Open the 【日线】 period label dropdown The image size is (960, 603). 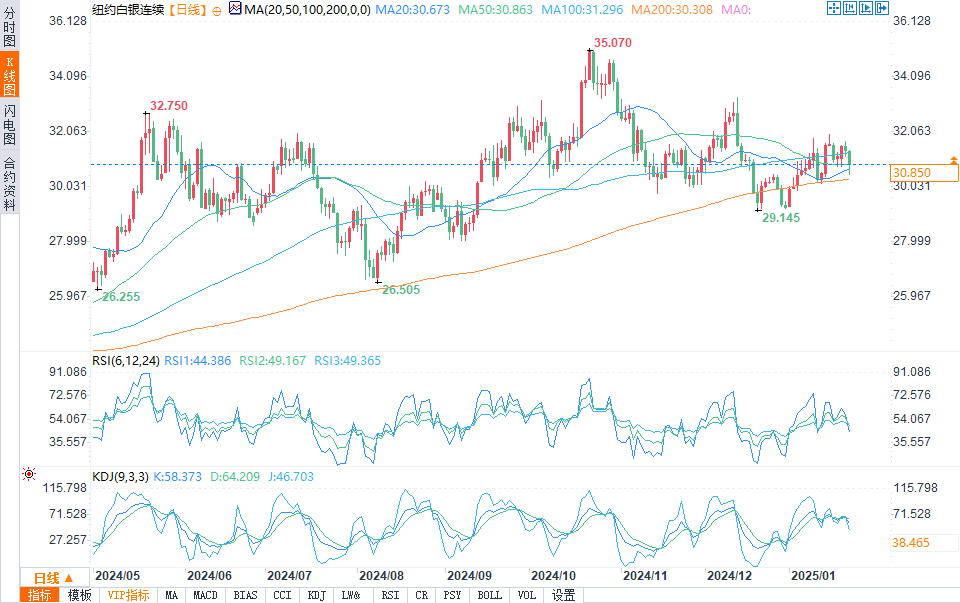pyautogui.click(x=188, y=10)
